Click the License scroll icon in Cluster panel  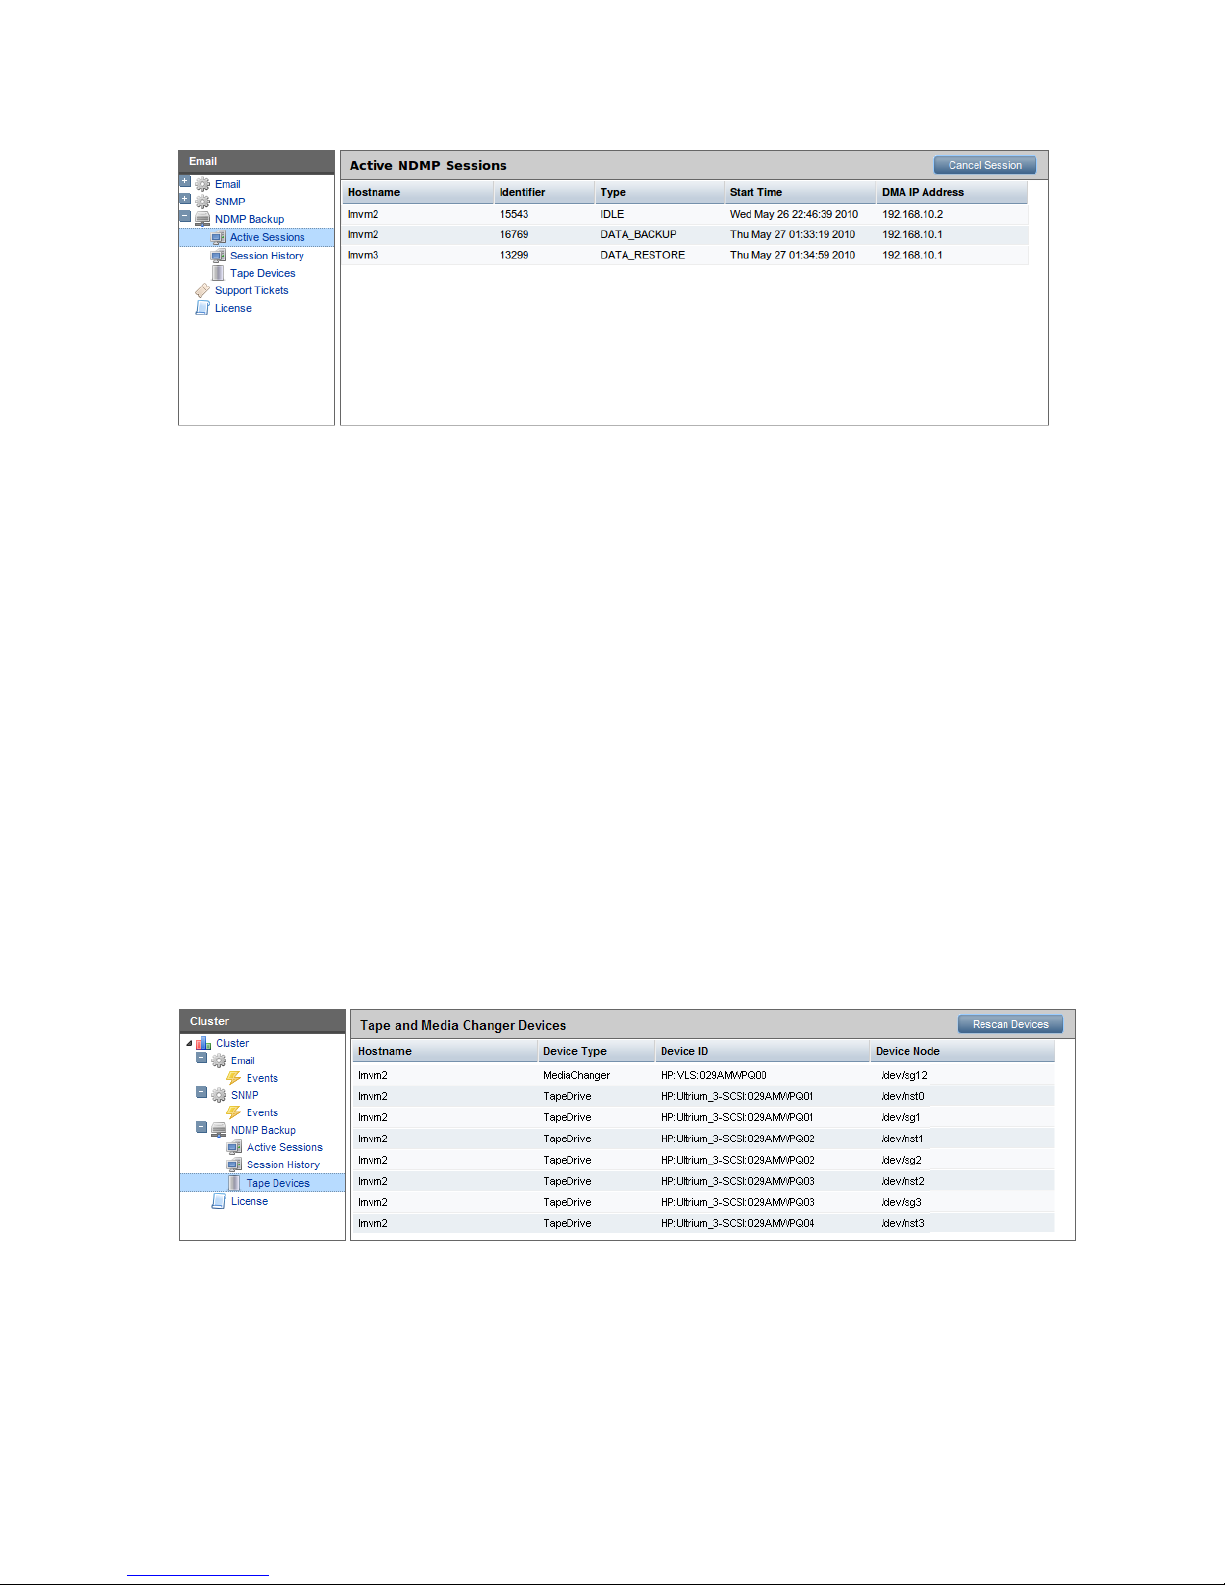tap(218, 1201)
